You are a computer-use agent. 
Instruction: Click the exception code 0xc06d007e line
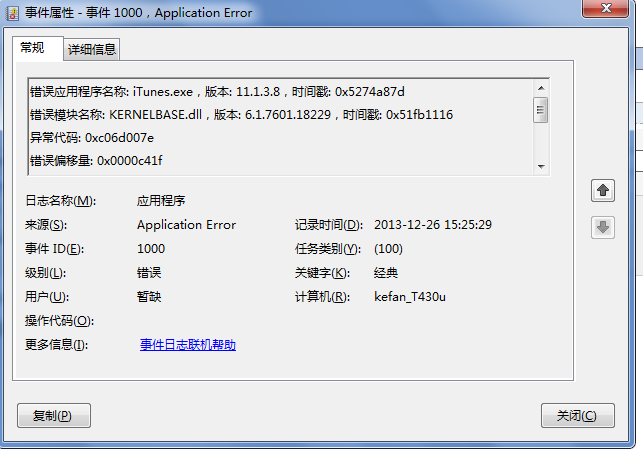coord(92,138)
